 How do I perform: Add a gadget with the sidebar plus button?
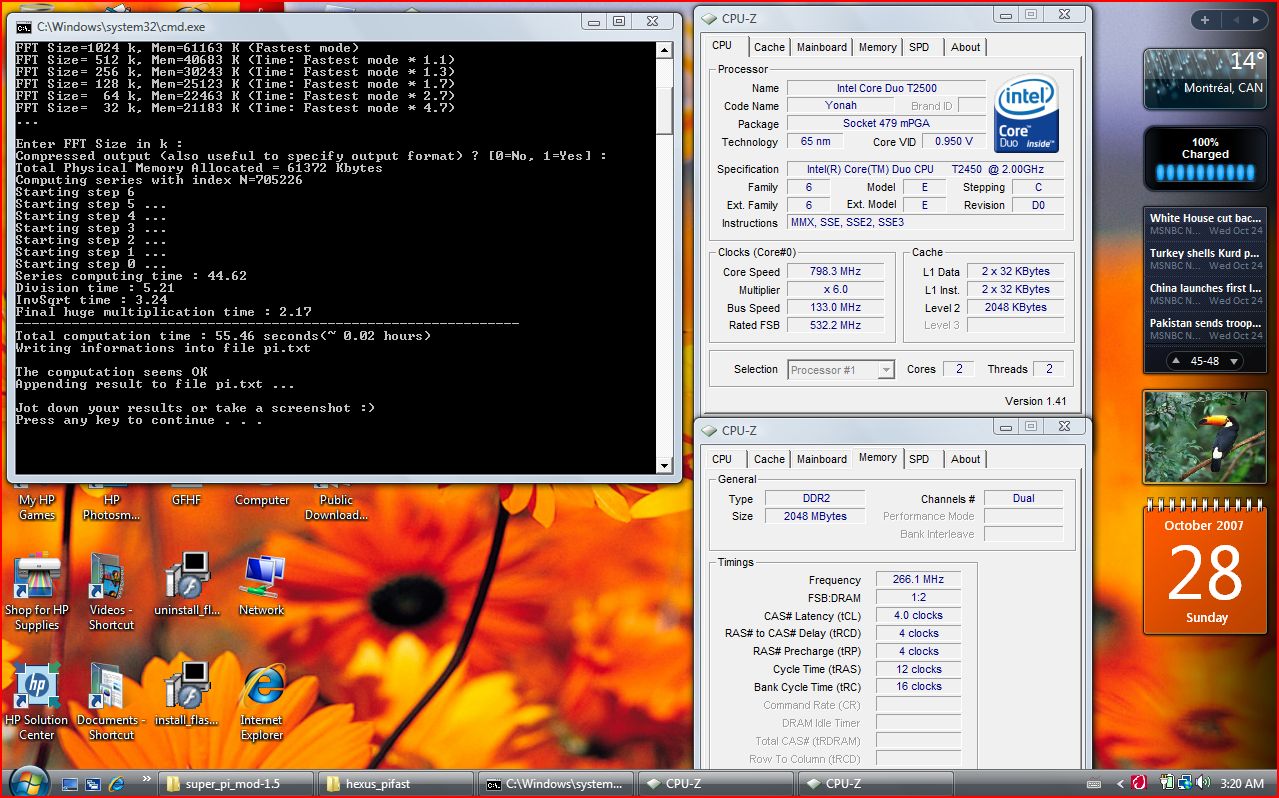(x=1205, y=19)
